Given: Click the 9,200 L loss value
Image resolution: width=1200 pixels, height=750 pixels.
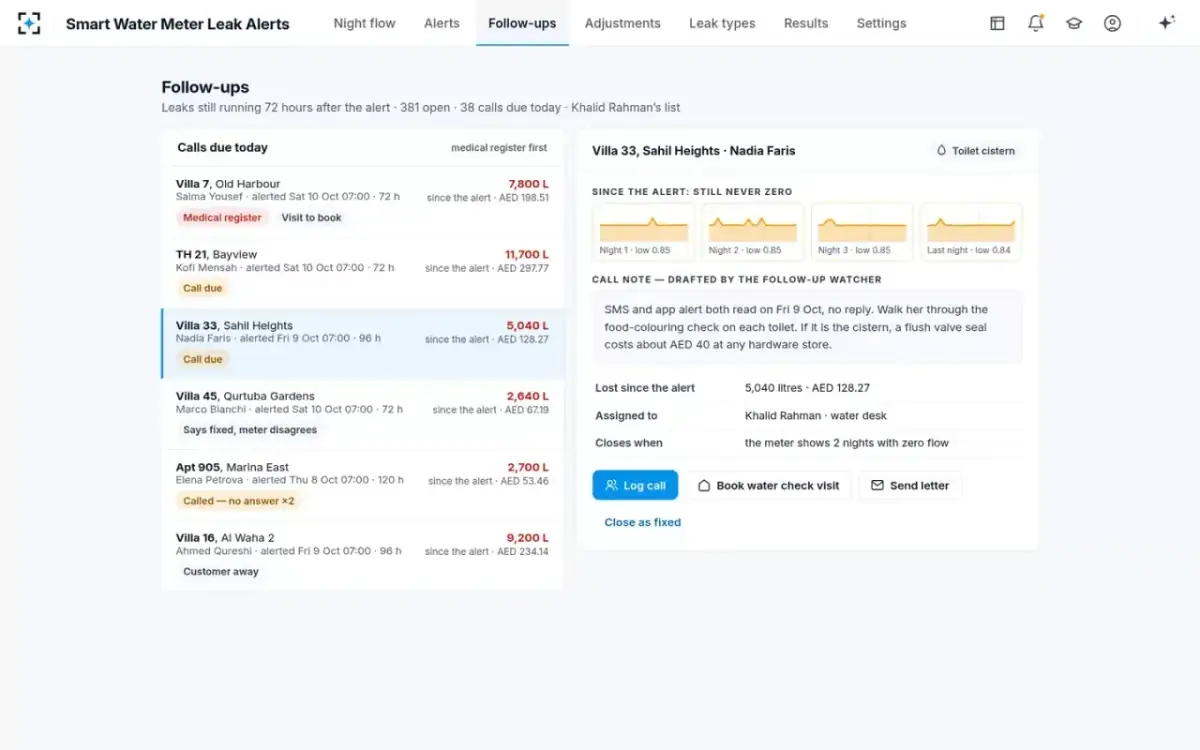Looking at the screenshot, I should (x=528, y=538).
